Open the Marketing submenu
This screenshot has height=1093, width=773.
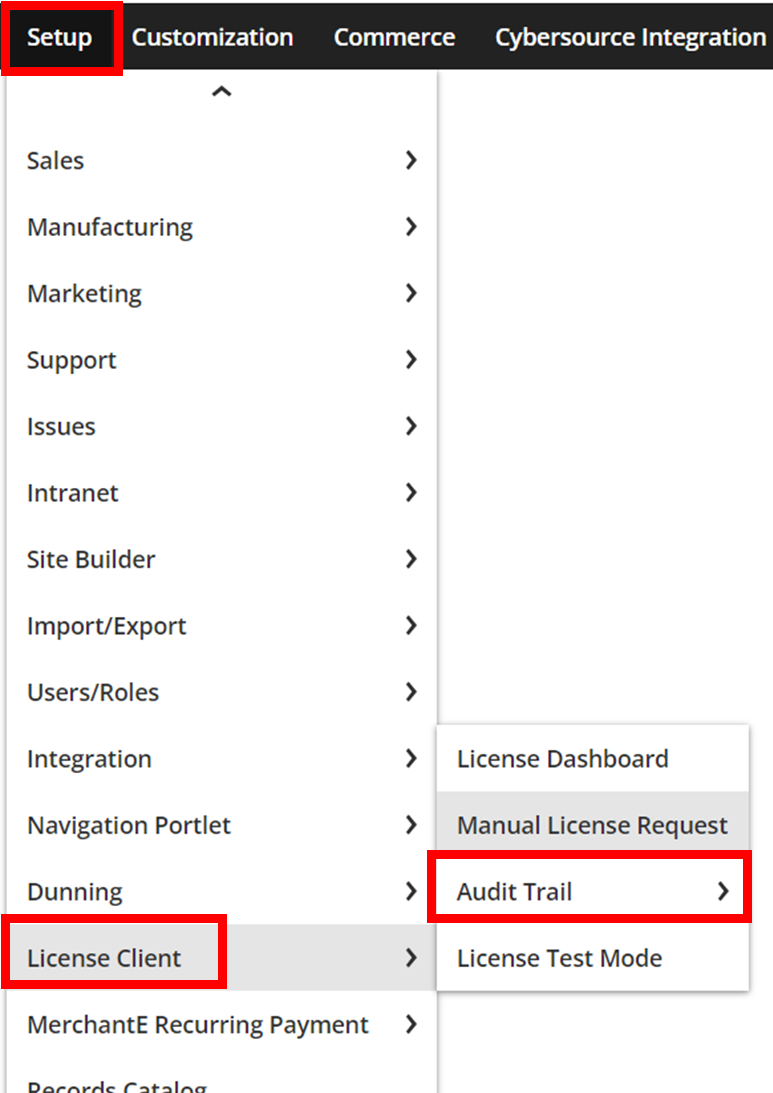pyautogui.click(x=222, y=293)
